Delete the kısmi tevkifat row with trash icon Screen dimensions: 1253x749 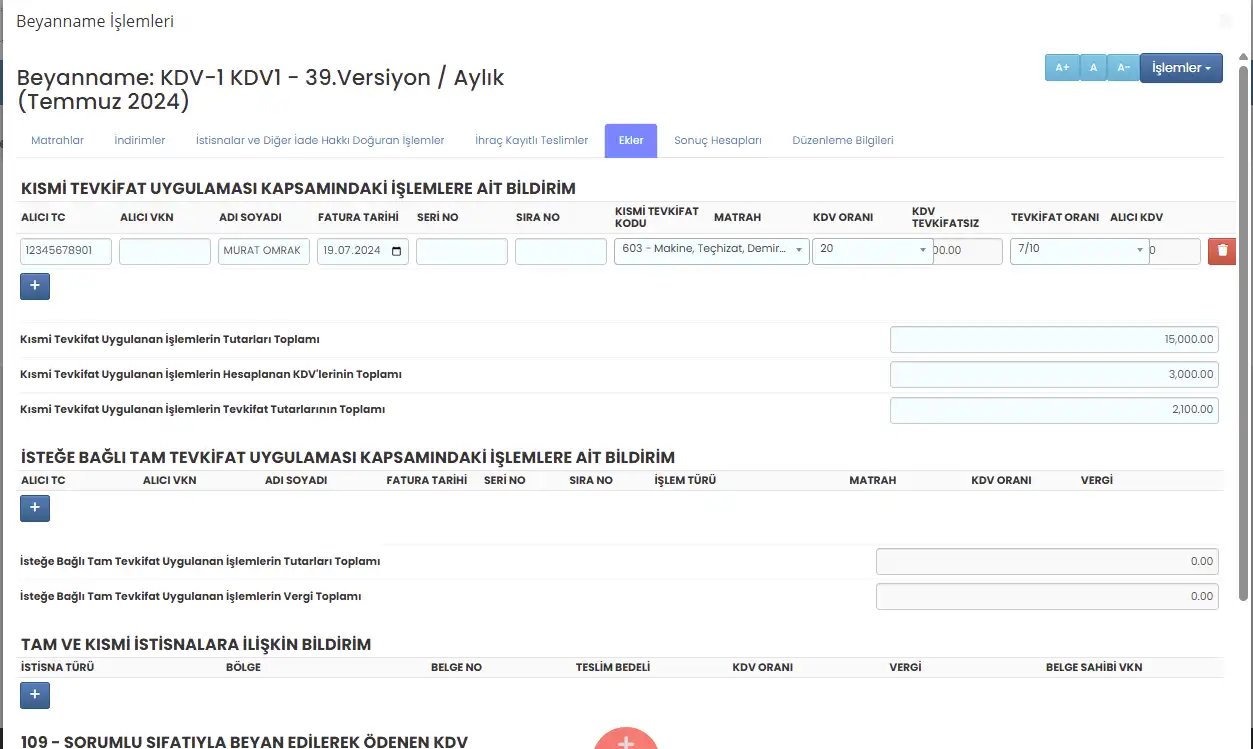coord(1221,251)
